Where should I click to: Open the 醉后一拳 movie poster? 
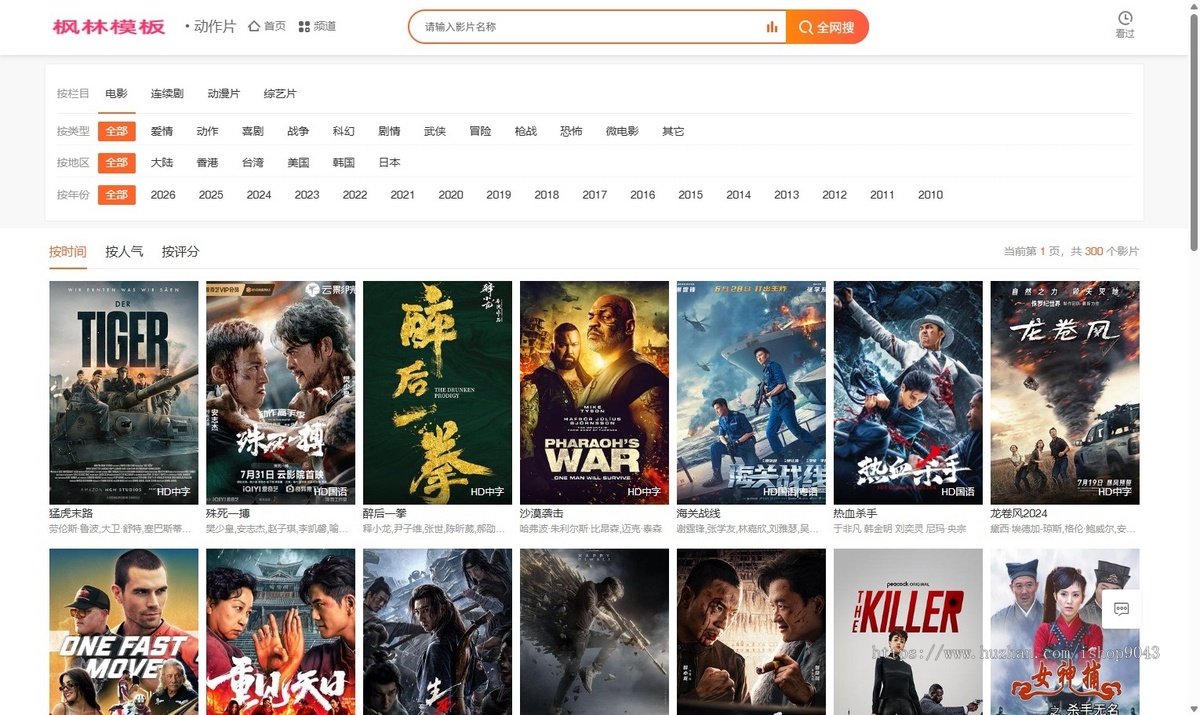[x=437, y=392]
